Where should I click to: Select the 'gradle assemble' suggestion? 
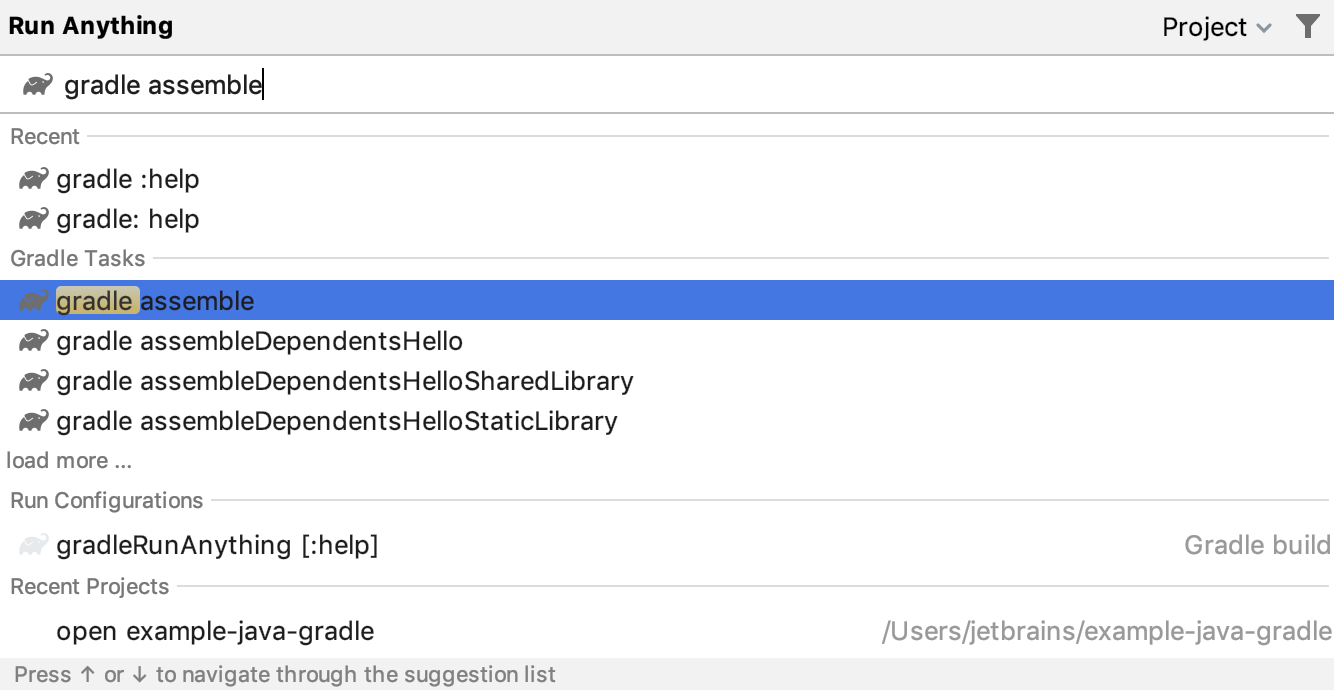[x=155, y=300]
